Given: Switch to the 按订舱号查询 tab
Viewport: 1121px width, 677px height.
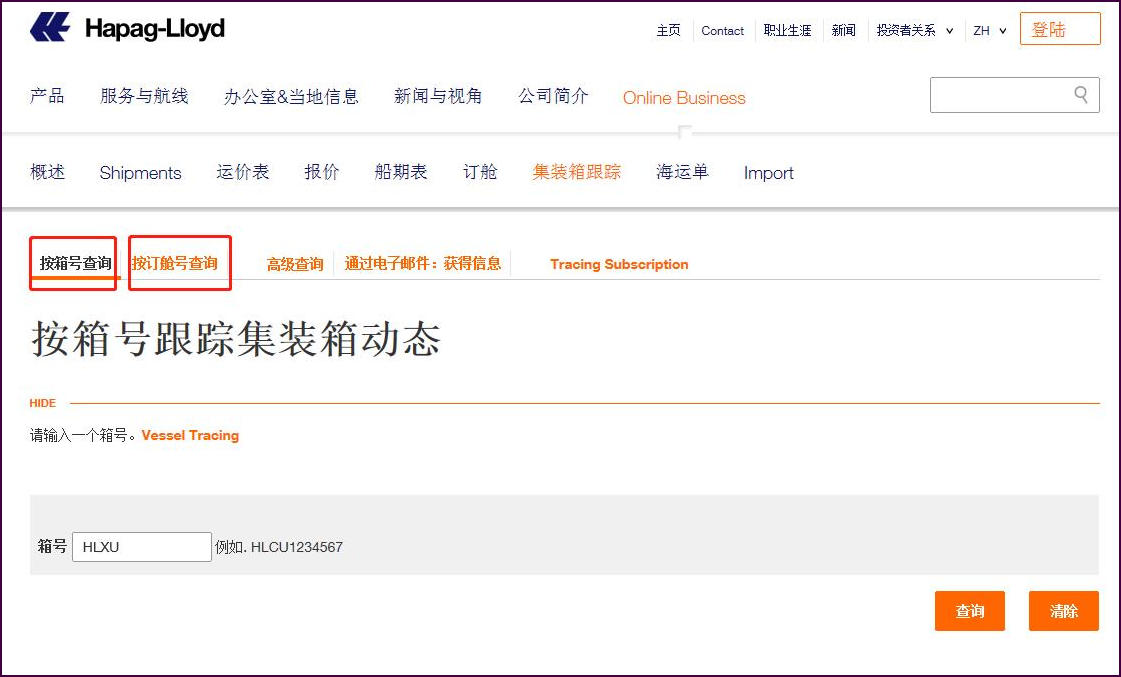Looking at the screenshot, I should [174, 263].
